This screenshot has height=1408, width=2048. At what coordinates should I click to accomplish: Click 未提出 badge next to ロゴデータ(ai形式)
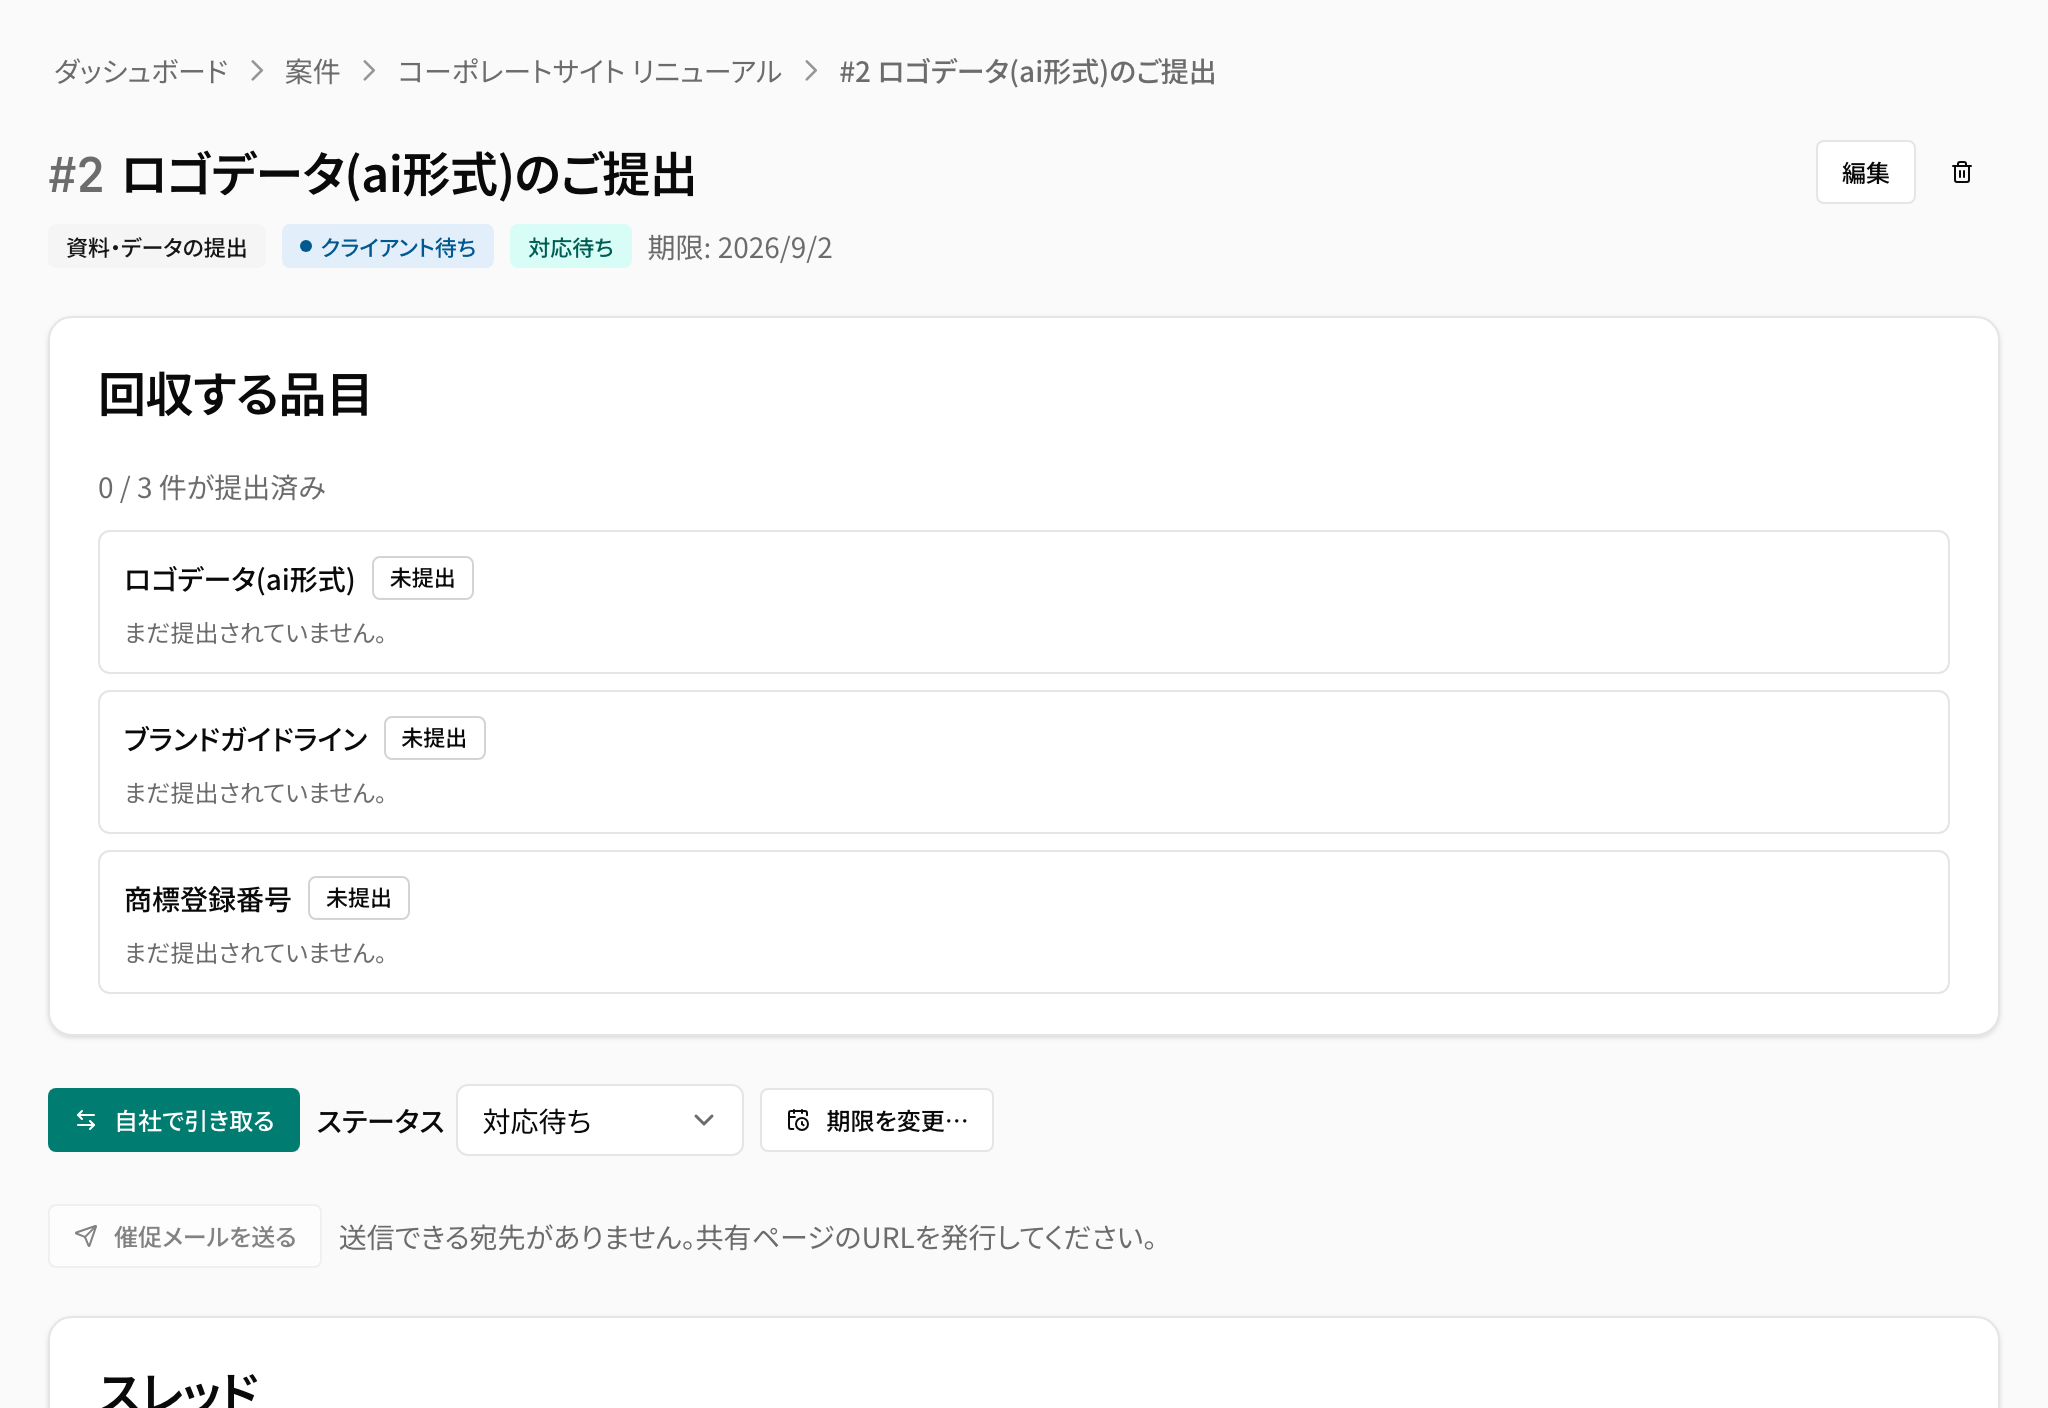(423, 578)
